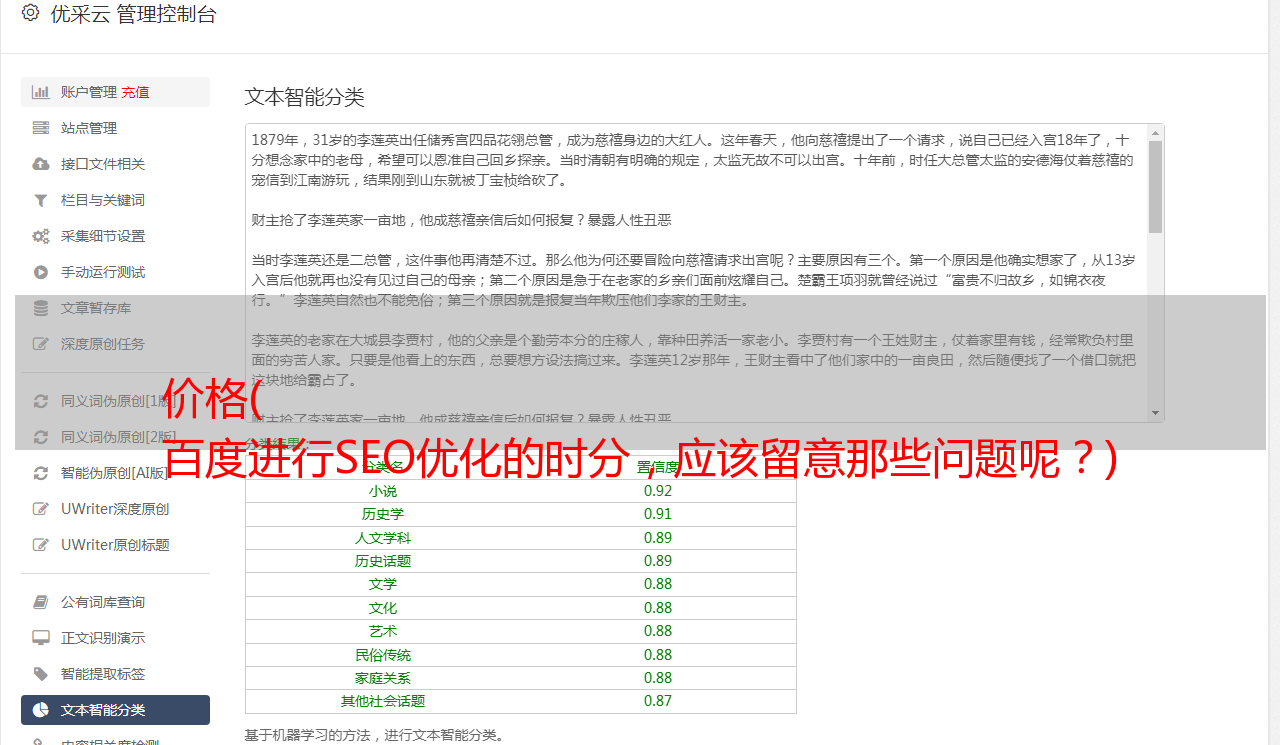Click the refresh icon beside 智能伪原创[AI版]
This screenshot has width=1280, height=745.
[x=40, y=473]
